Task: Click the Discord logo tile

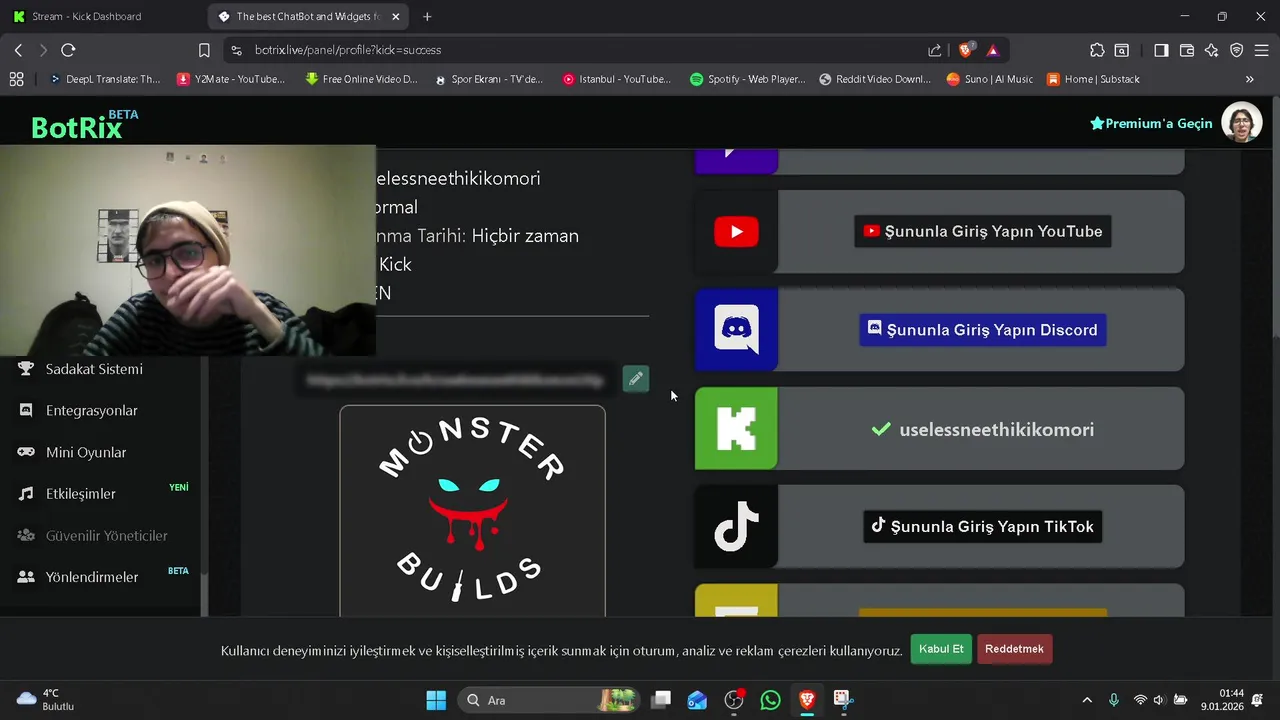Action: point(736,330)
